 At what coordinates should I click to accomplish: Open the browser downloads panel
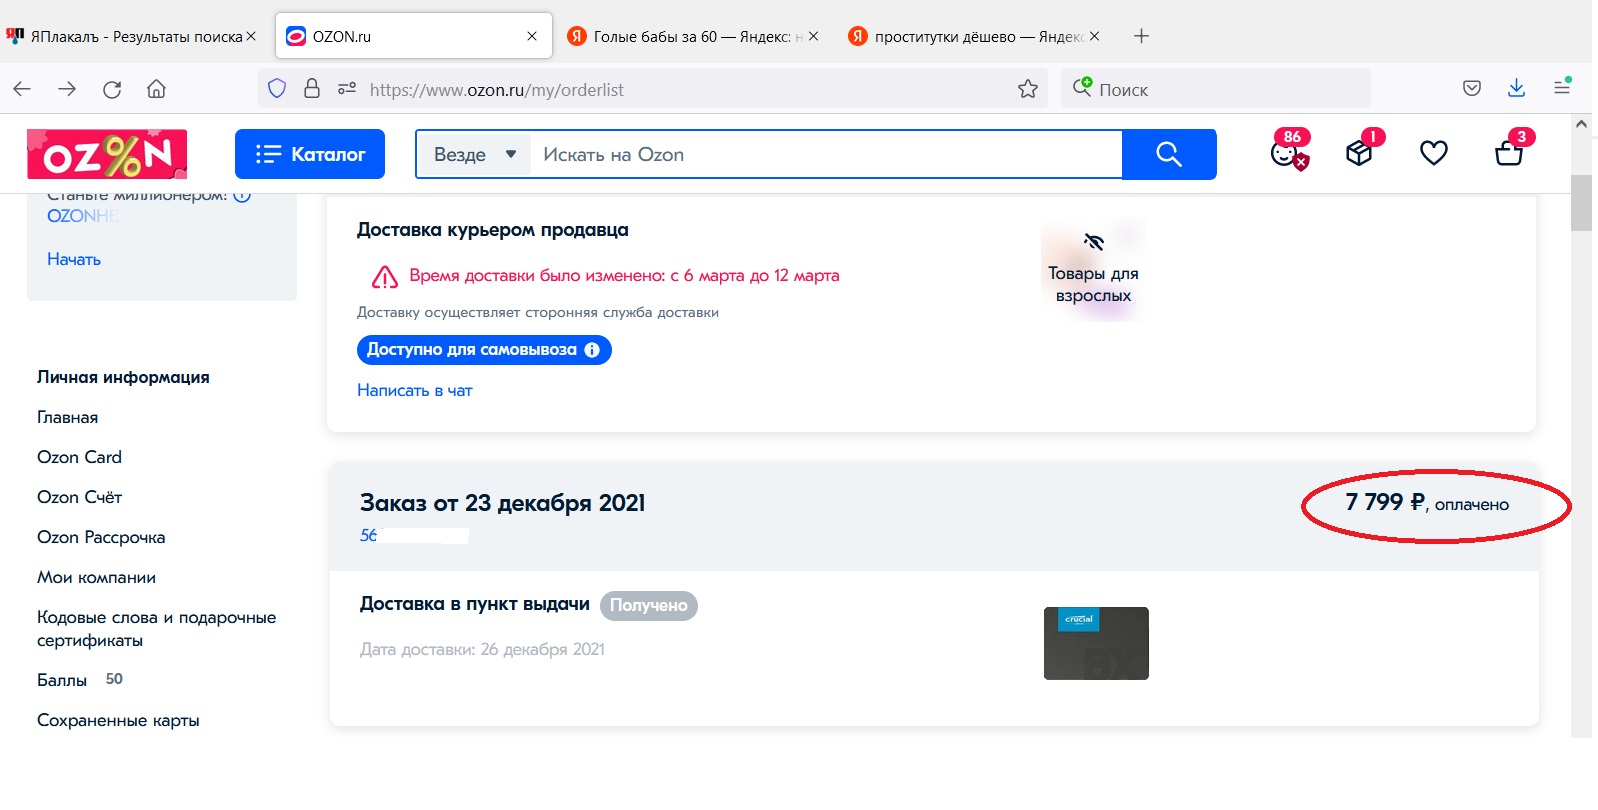tap(1516, 88)
